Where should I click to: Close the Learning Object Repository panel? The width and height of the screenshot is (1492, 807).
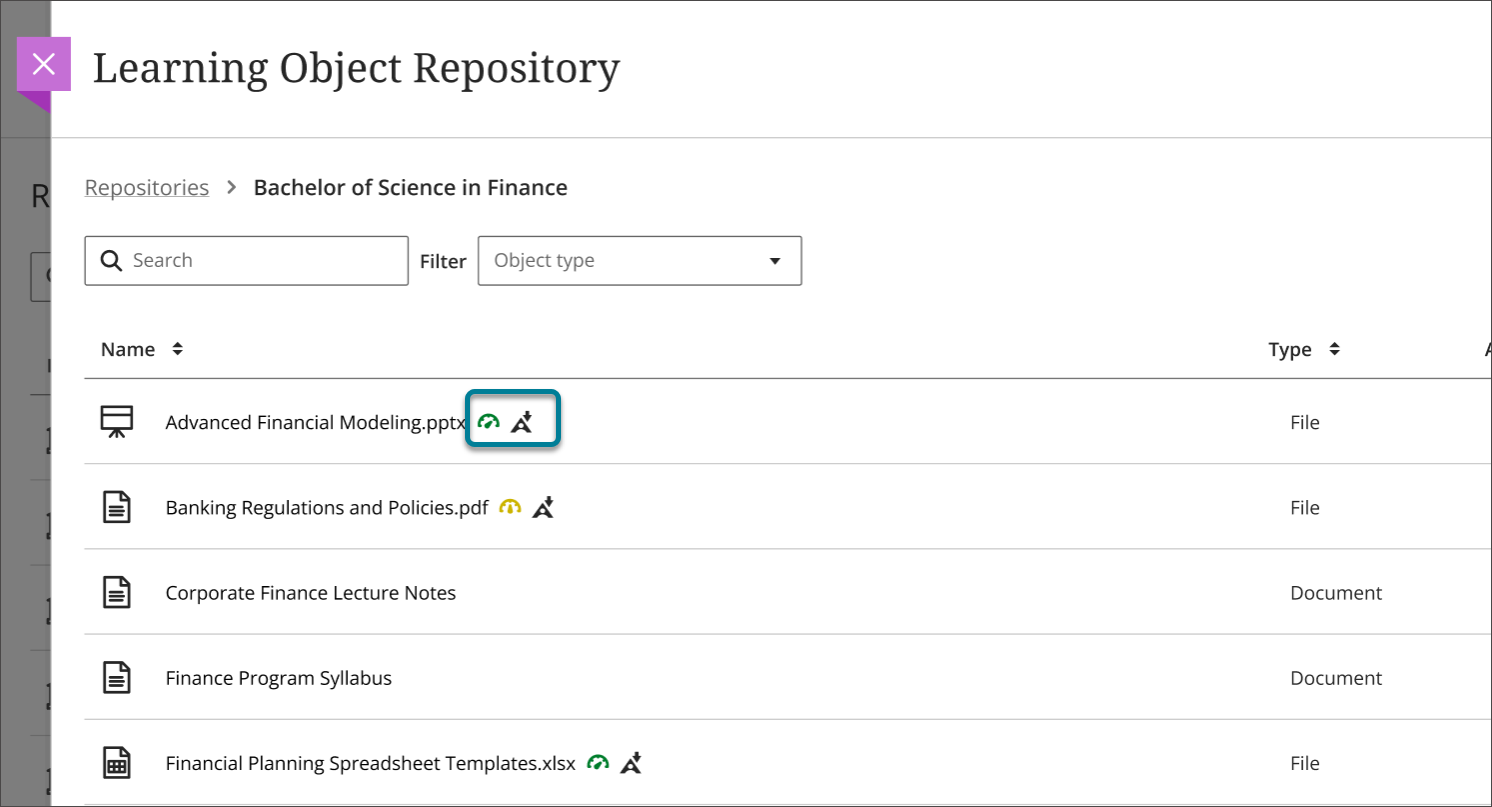pyautogui.click(x=44, y=65)
